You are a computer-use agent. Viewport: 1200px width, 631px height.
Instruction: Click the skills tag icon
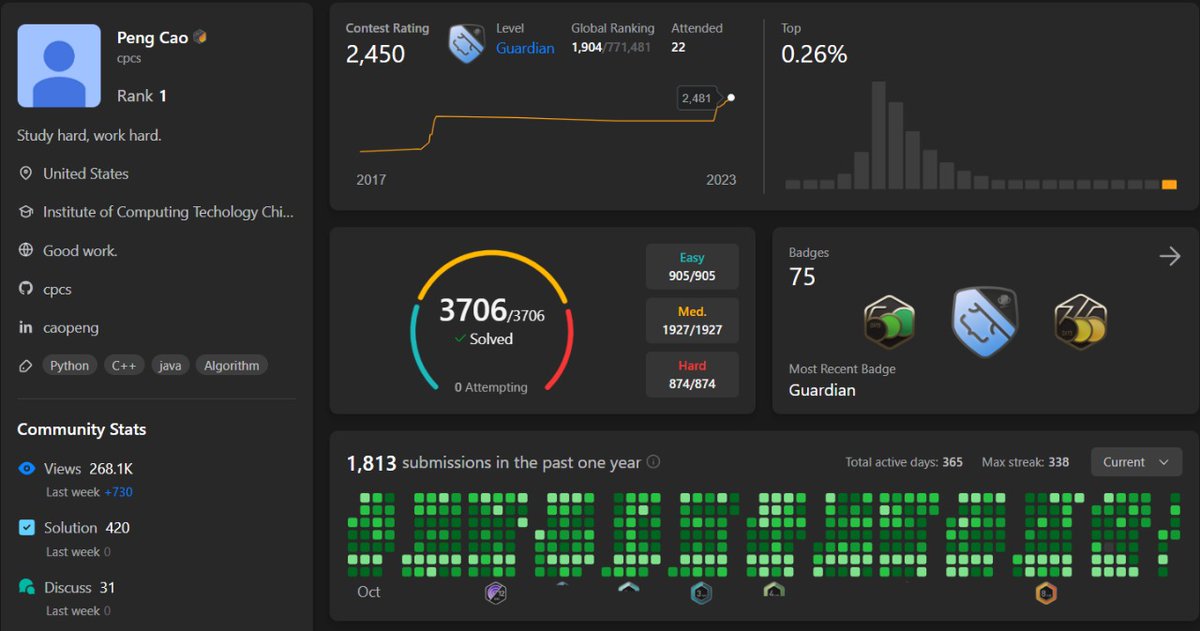(x=26, y=366)
